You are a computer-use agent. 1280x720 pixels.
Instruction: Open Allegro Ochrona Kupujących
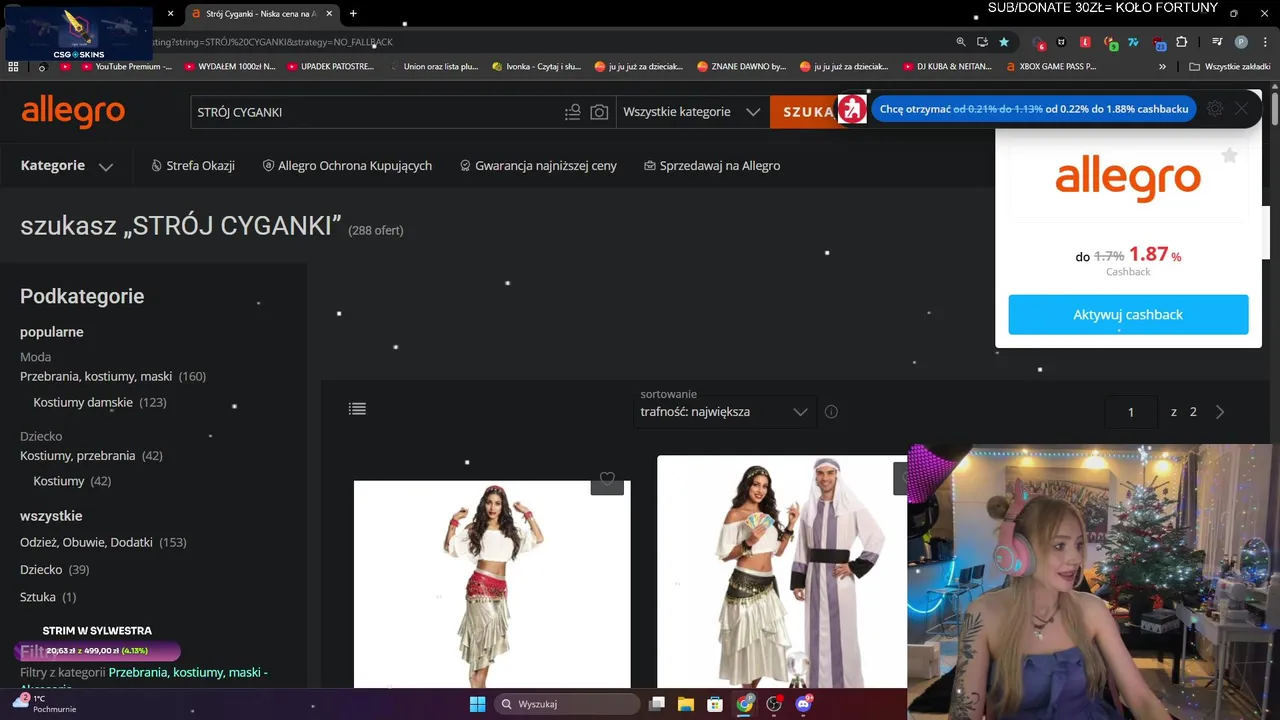[x=347, y=166]
